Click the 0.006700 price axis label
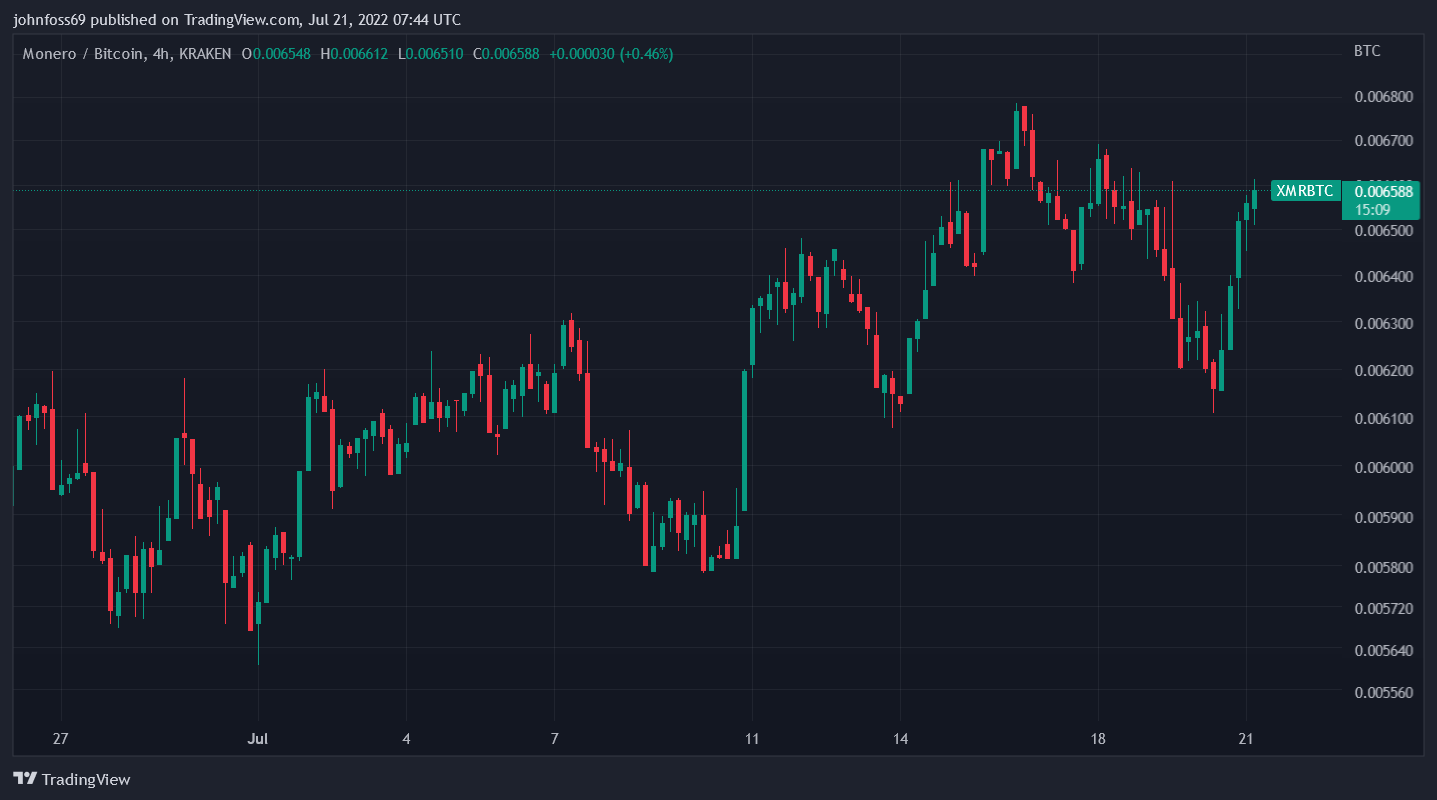 [1384, 141]
